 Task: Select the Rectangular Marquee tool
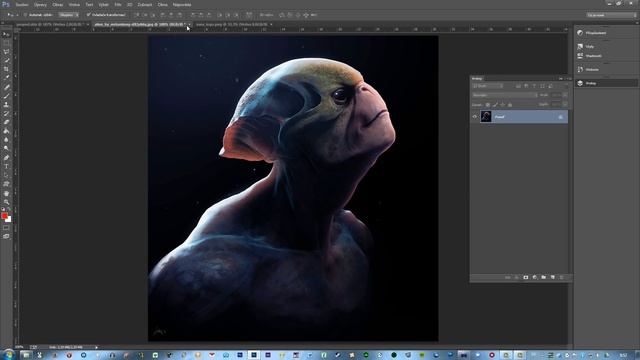[x=6, y=43]
